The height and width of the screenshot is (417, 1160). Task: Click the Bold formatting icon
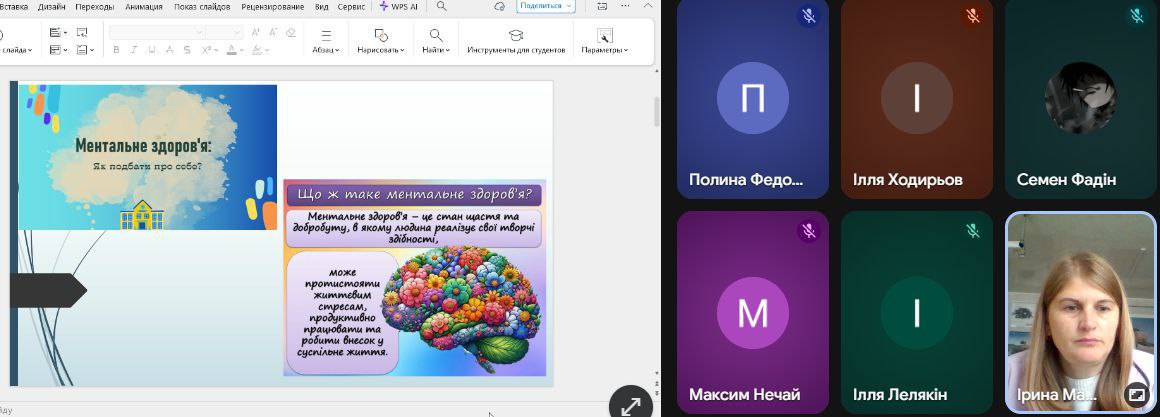click(116, 50)
